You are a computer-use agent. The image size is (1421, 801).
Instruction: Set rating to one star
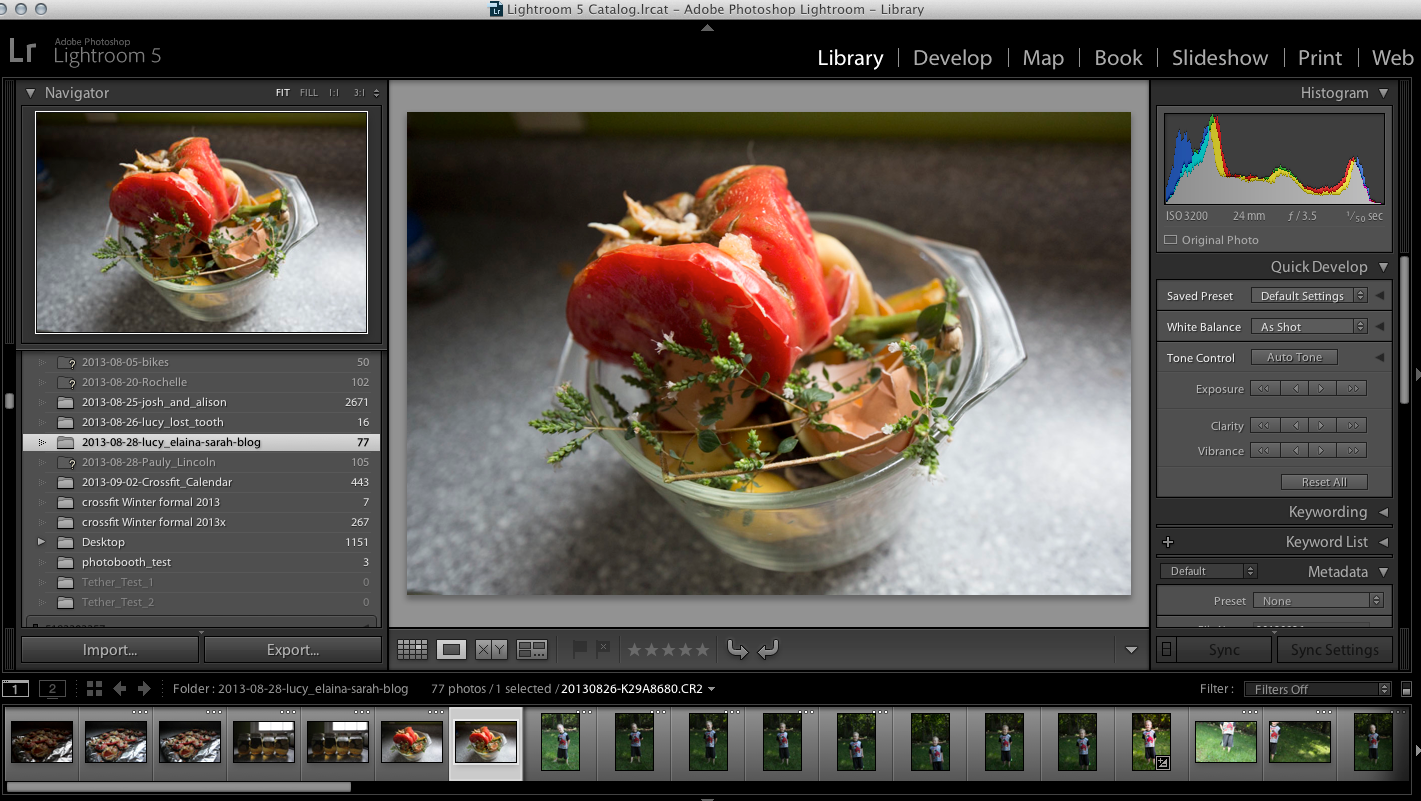(x=634, y=650)
